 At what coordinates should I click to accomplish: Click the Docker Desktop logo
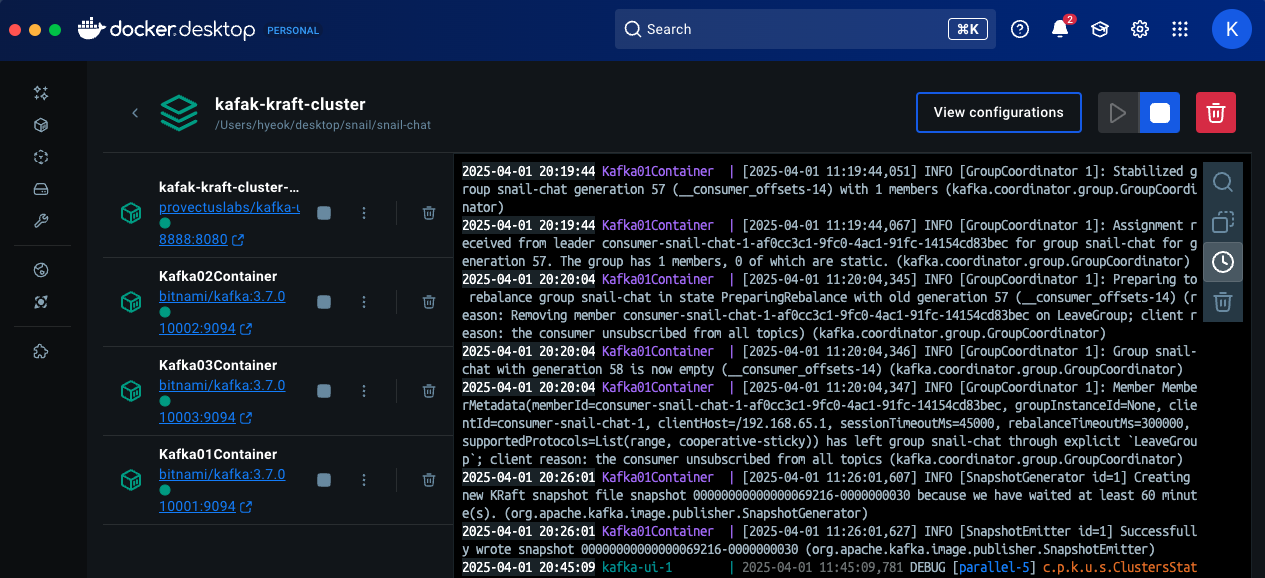pos(165,29)
